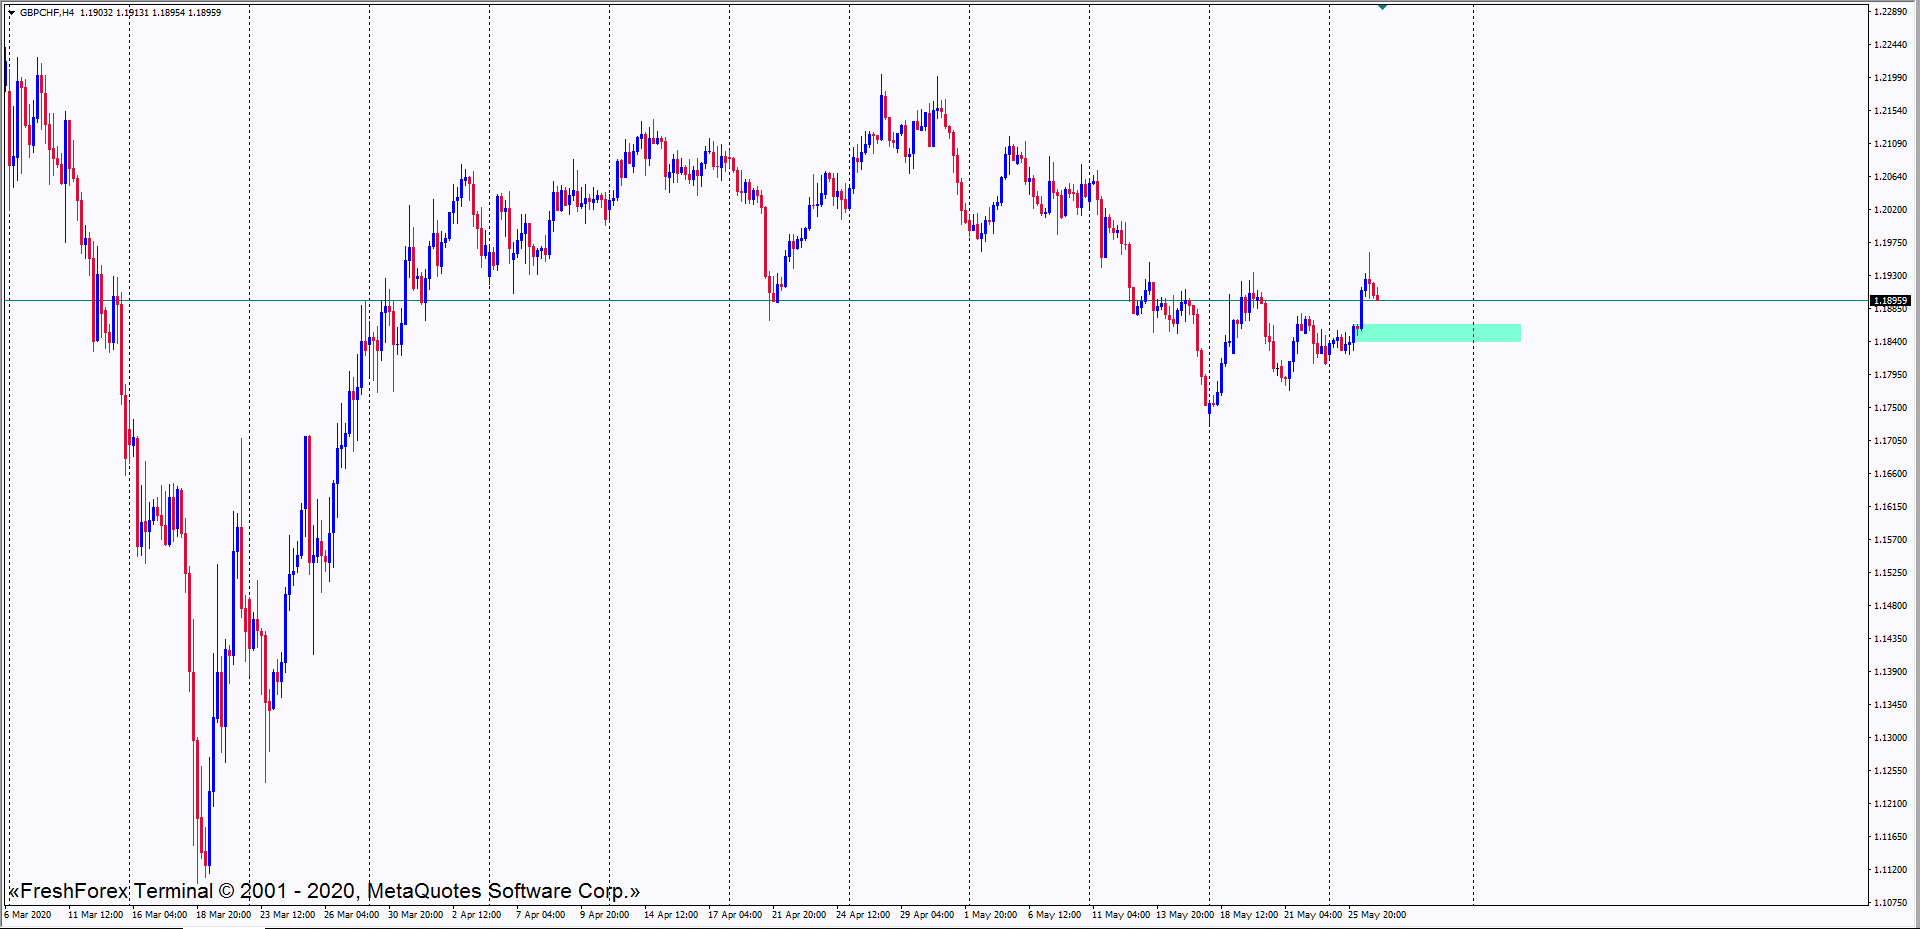Click the current price label 1.18959
This screenshot has height=929, width=1920.
1890,300
